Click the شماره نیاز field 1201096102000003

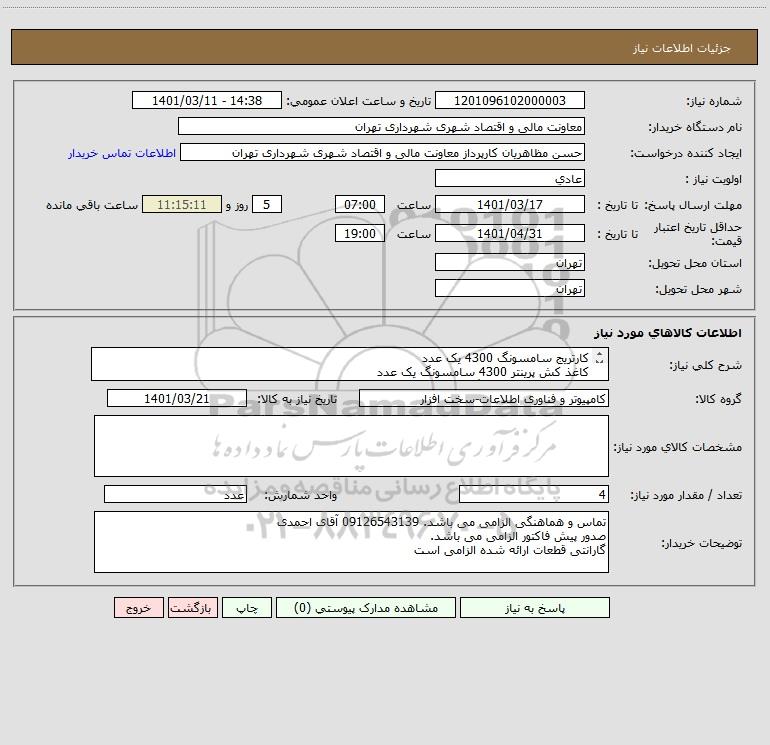(510, 100)
